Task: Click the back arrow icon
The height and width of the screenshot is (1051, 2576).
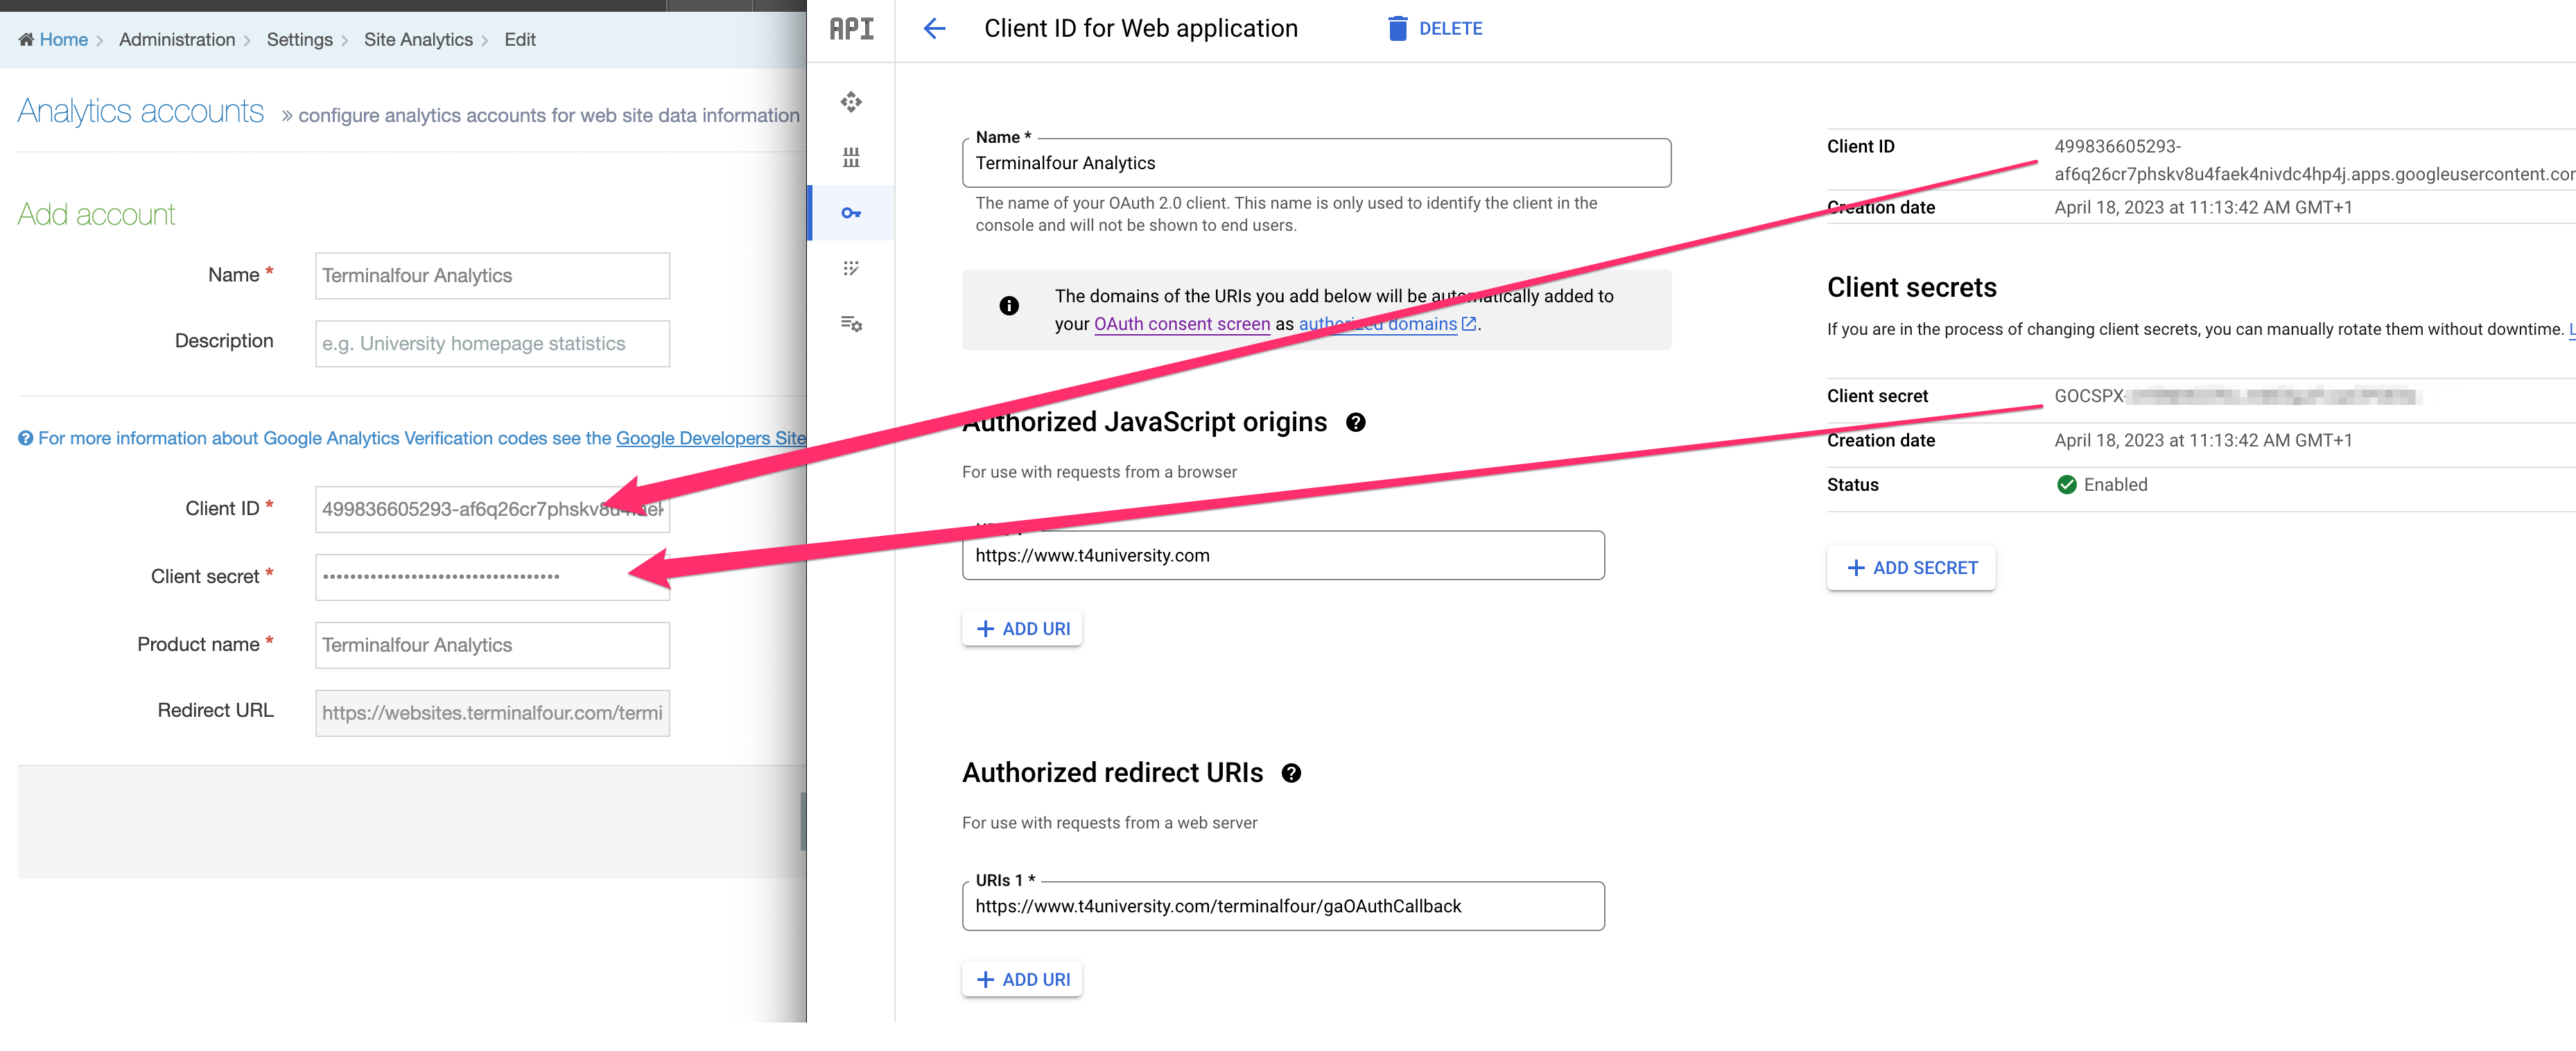Action: tap(934, 28)
